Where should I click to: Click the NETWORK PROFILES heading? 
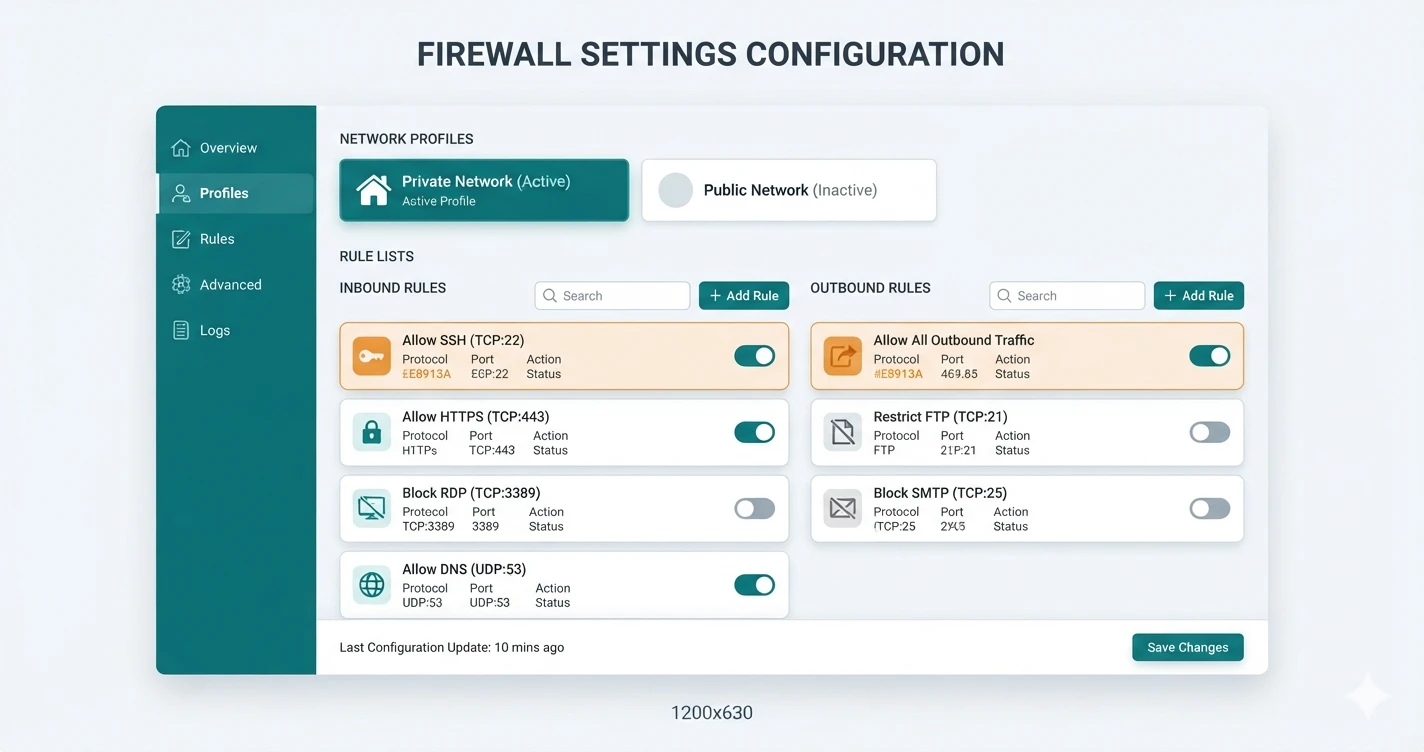pyautogui.click(x=407, y=139)
